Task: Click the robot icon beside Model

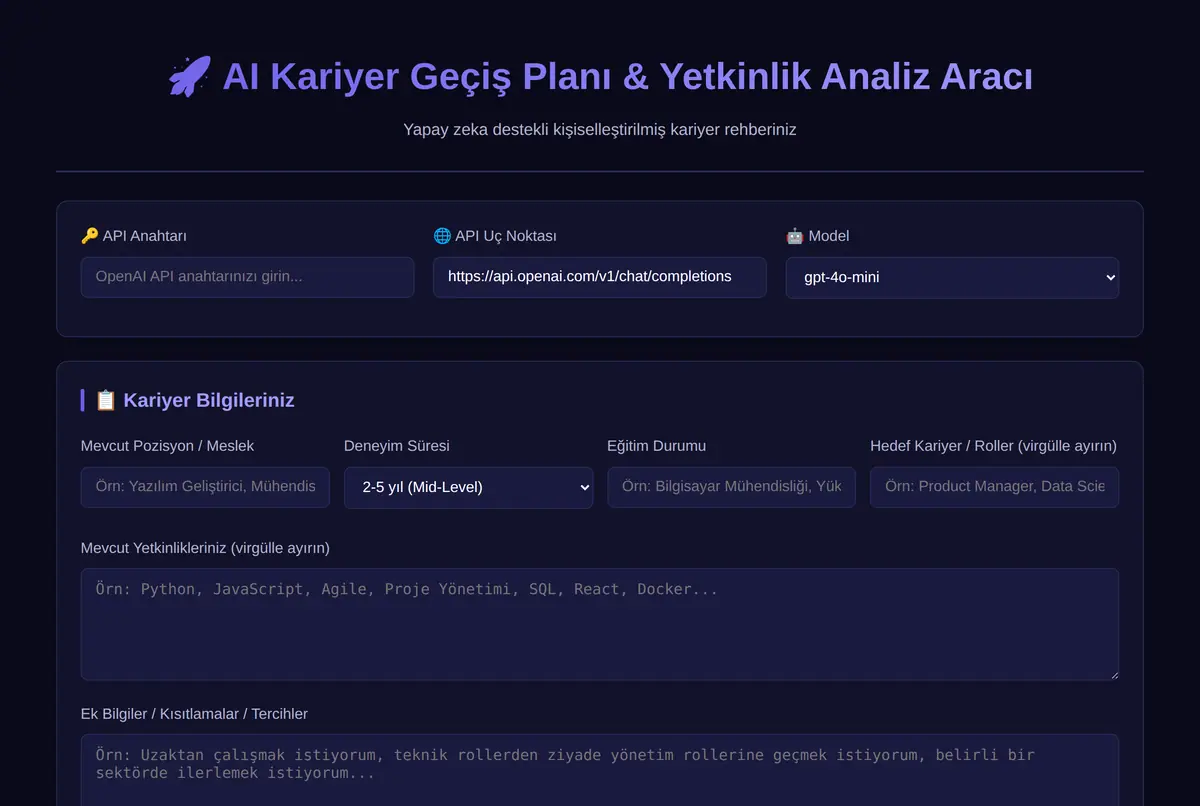Action: coord(795,236)
